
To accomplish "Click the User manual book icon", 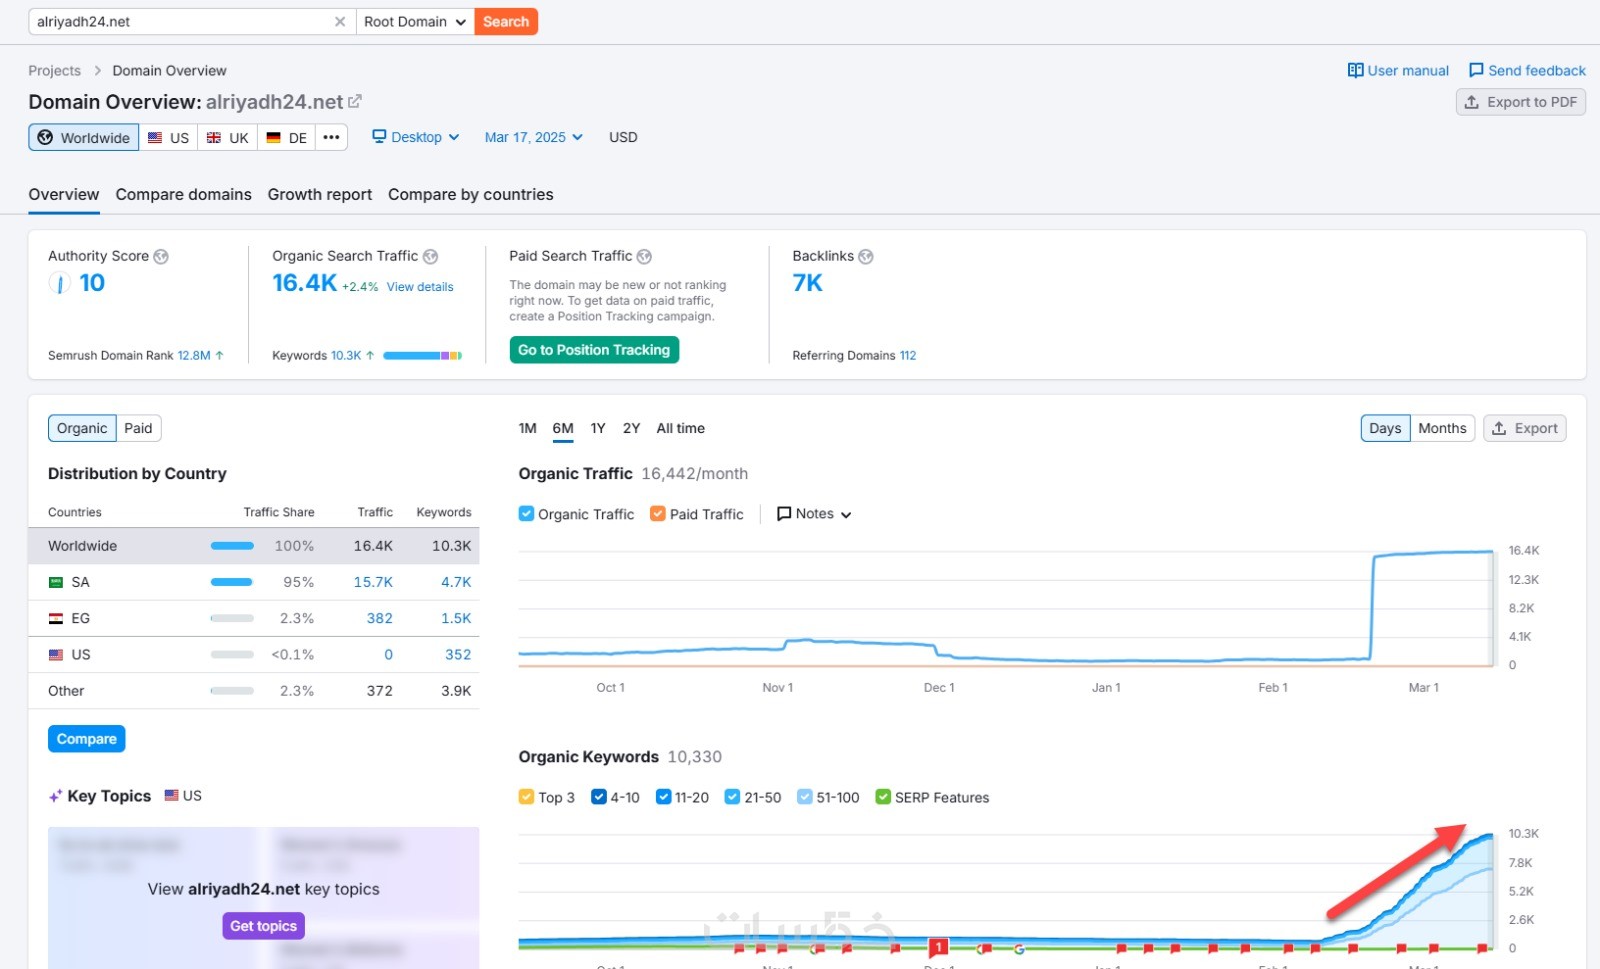I will click(1355, 70).
